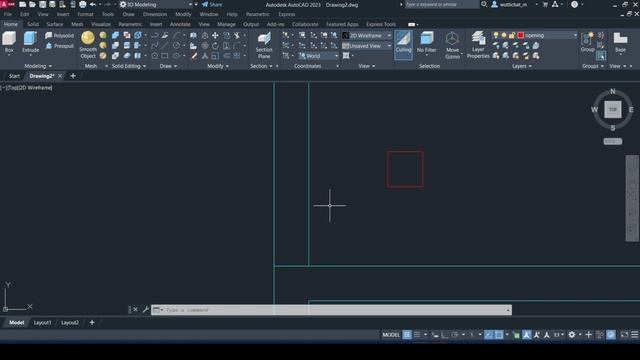640x360 pixels.
Task: Toggle the layer on/off lightbulb icon
Action: pos(496,36)
